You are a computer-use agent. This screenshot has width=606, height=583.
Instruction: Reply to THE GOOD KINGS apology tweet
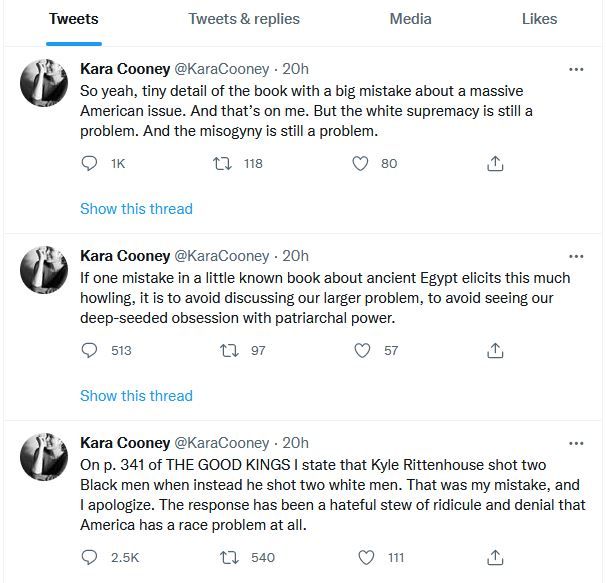[x=89, y=557]
